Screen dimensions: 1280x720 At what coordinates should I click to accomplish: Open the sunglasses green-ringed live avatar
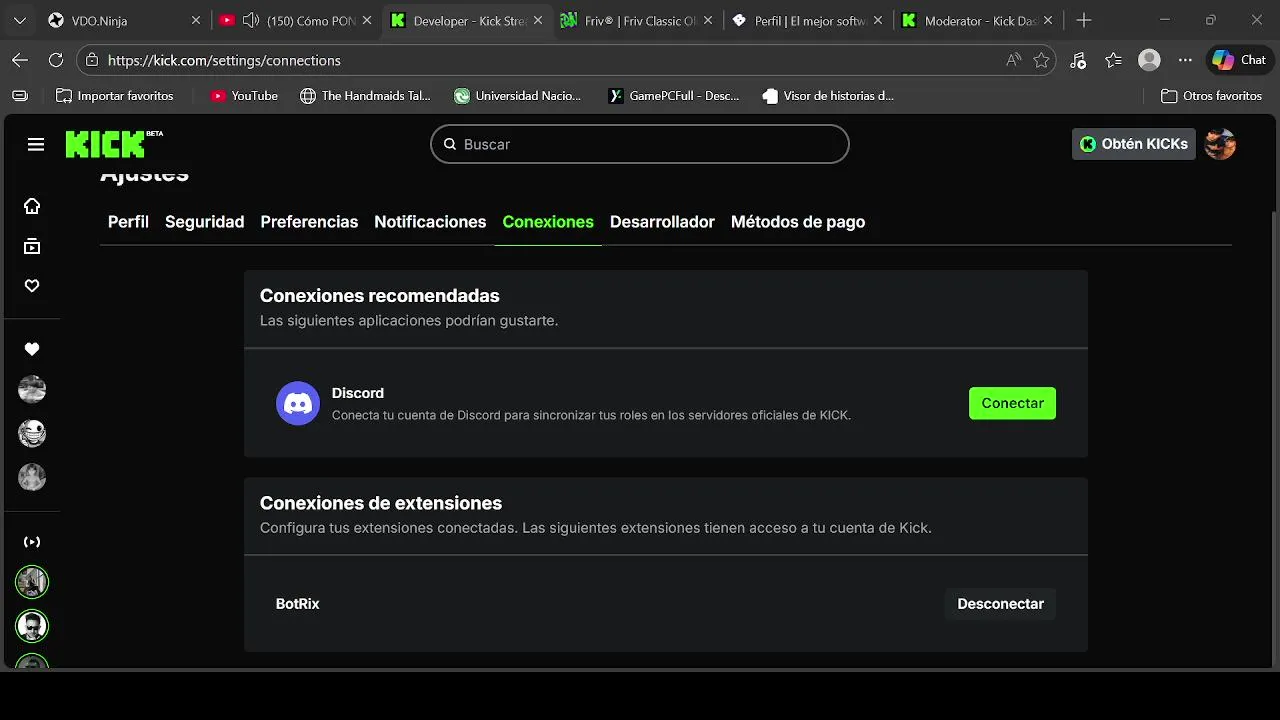coord(32,626)
